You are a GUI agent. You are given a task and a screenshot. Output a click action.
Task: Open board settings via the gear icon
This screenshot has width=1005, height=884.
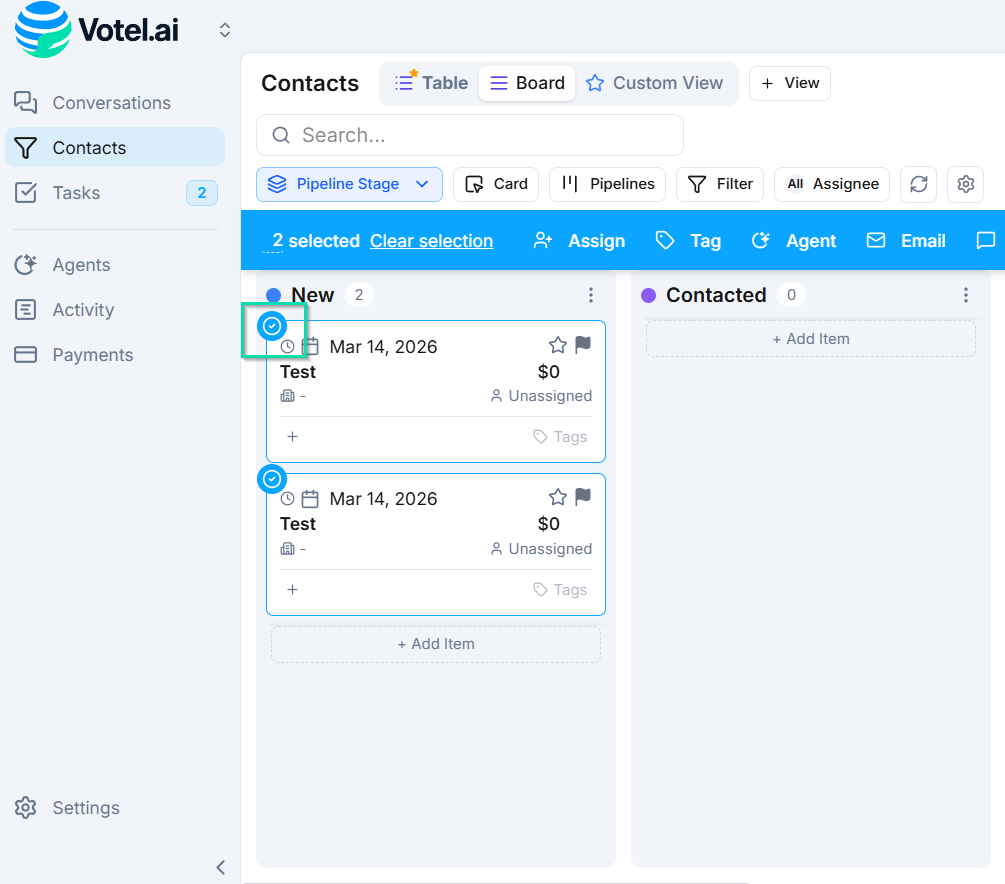[964, 184]
